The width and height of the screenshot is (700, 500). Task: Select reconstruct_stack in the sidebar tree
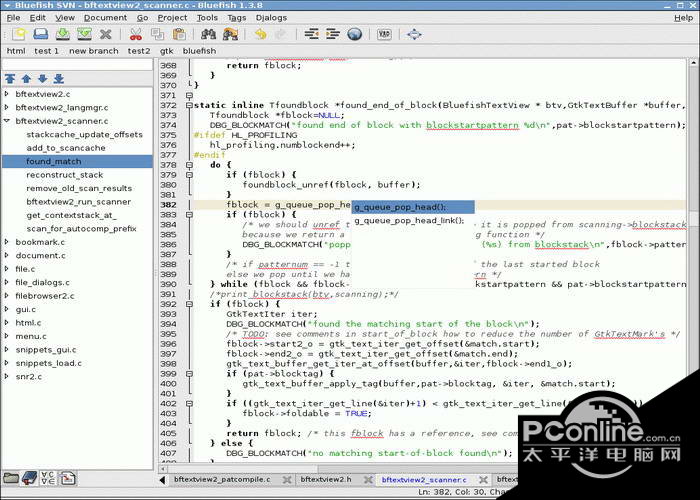[x=65, y=175]
